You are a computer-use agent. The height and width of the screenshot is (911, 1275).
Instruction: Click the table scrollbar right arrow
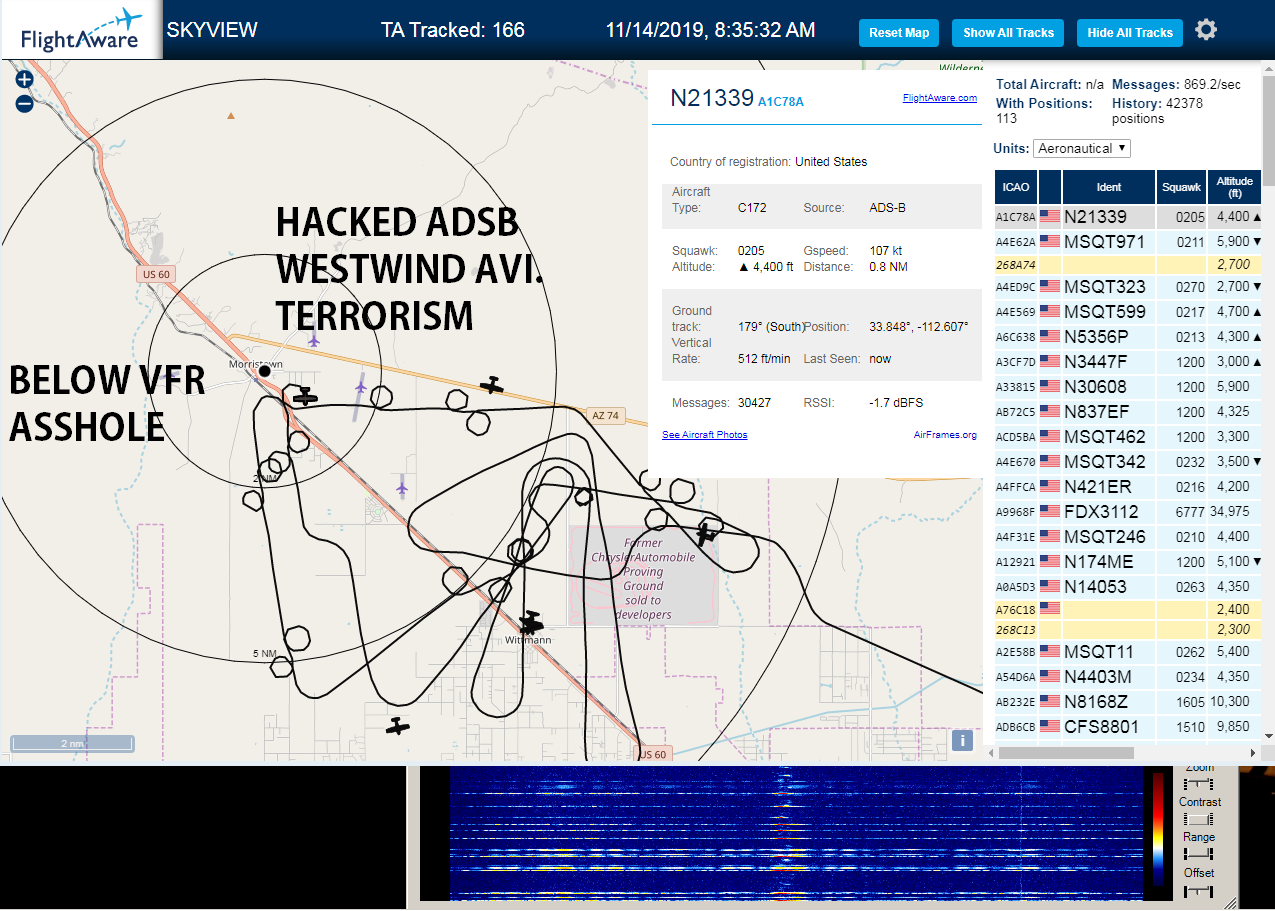pos(1254,752)
